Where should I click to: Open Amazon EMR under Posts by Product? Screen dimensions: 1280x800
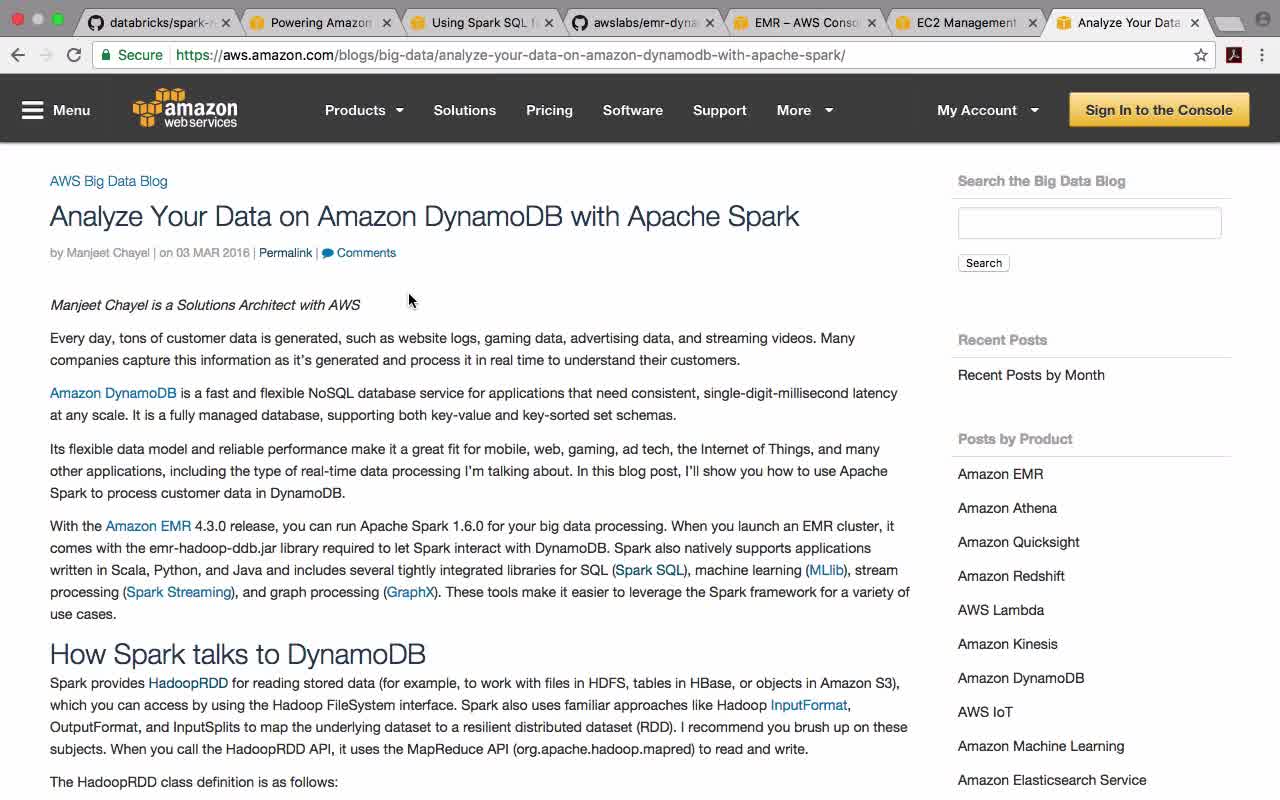tap(1000, 474)
